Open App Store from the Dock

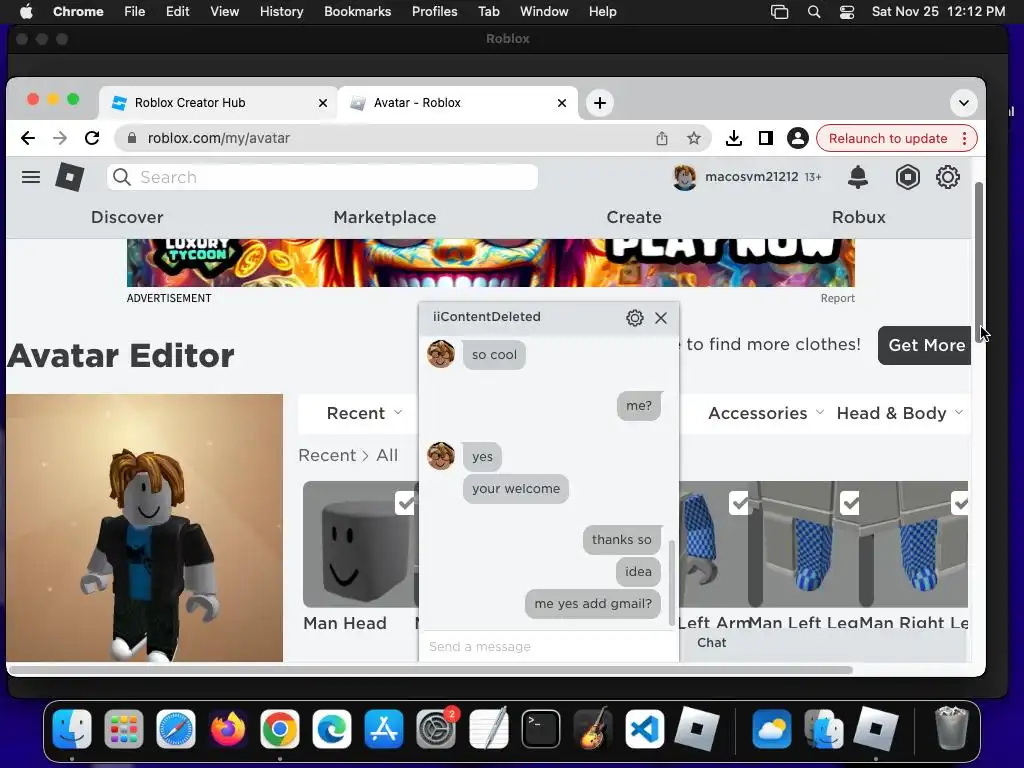tap(384, 729)
